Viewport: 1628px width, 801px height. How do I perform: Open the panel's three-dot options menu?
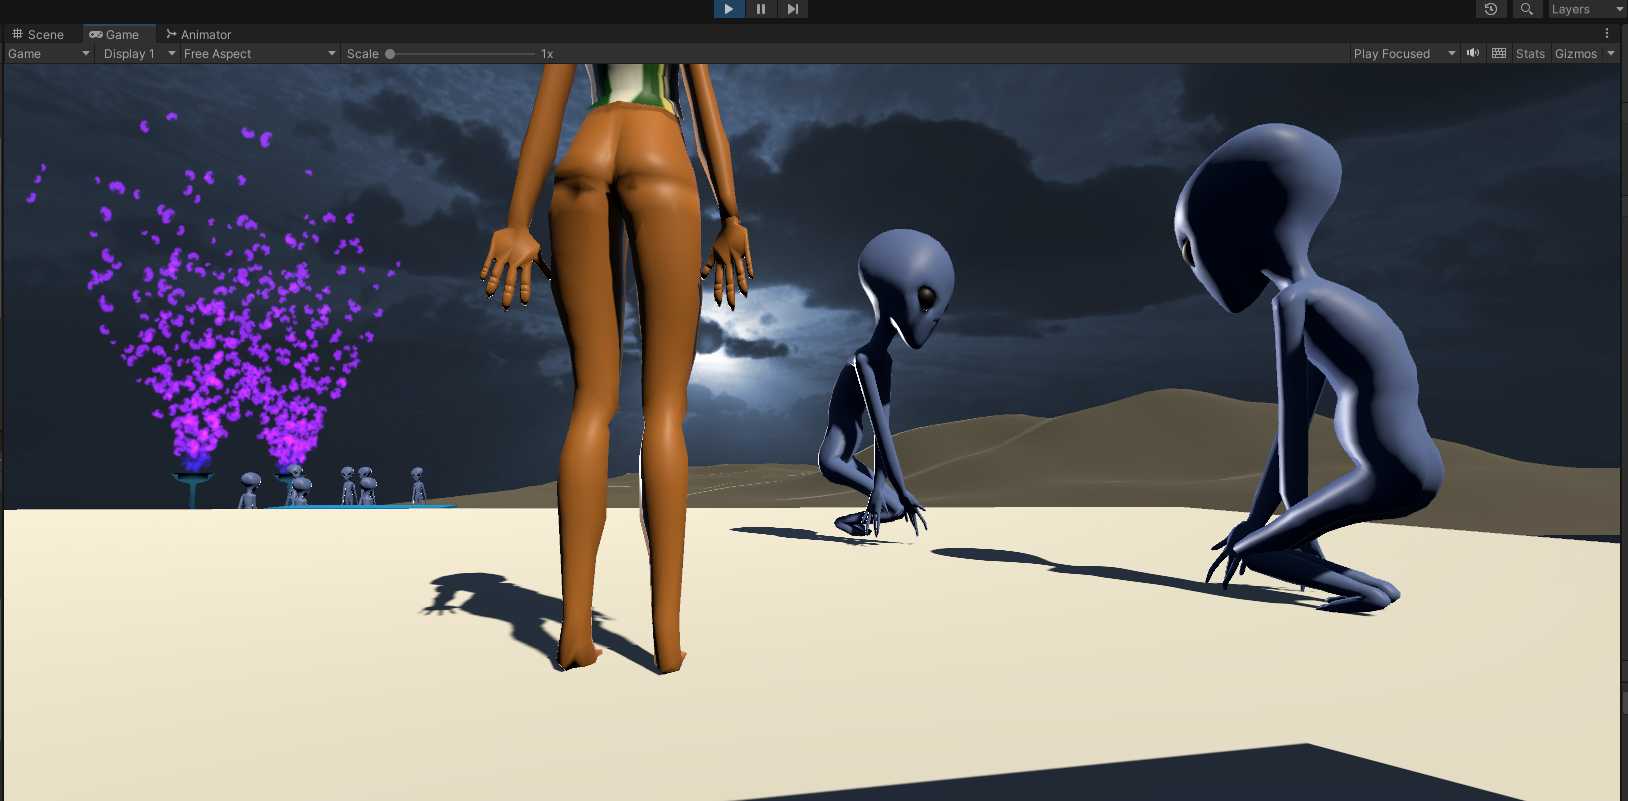pyautogui.click(x=1607, y=34)
